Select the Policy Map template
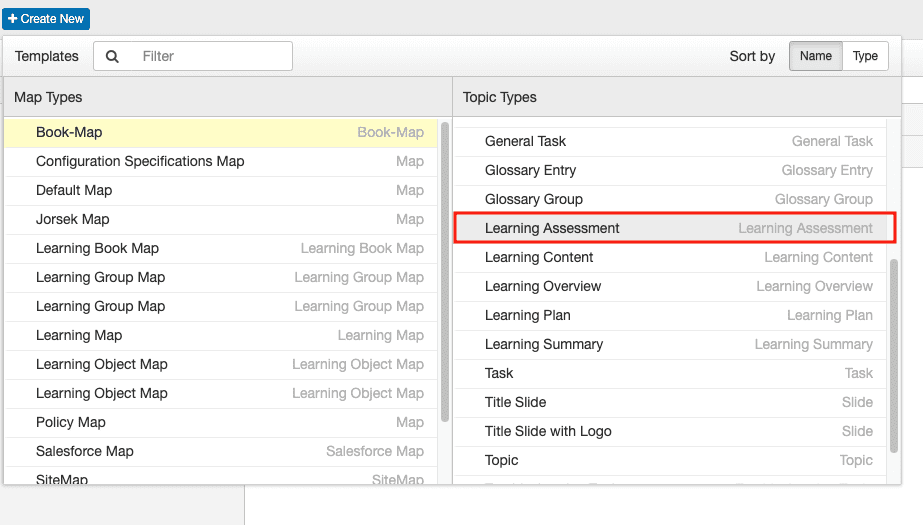This screenshot has height=525, width=923. coord(221,423)
